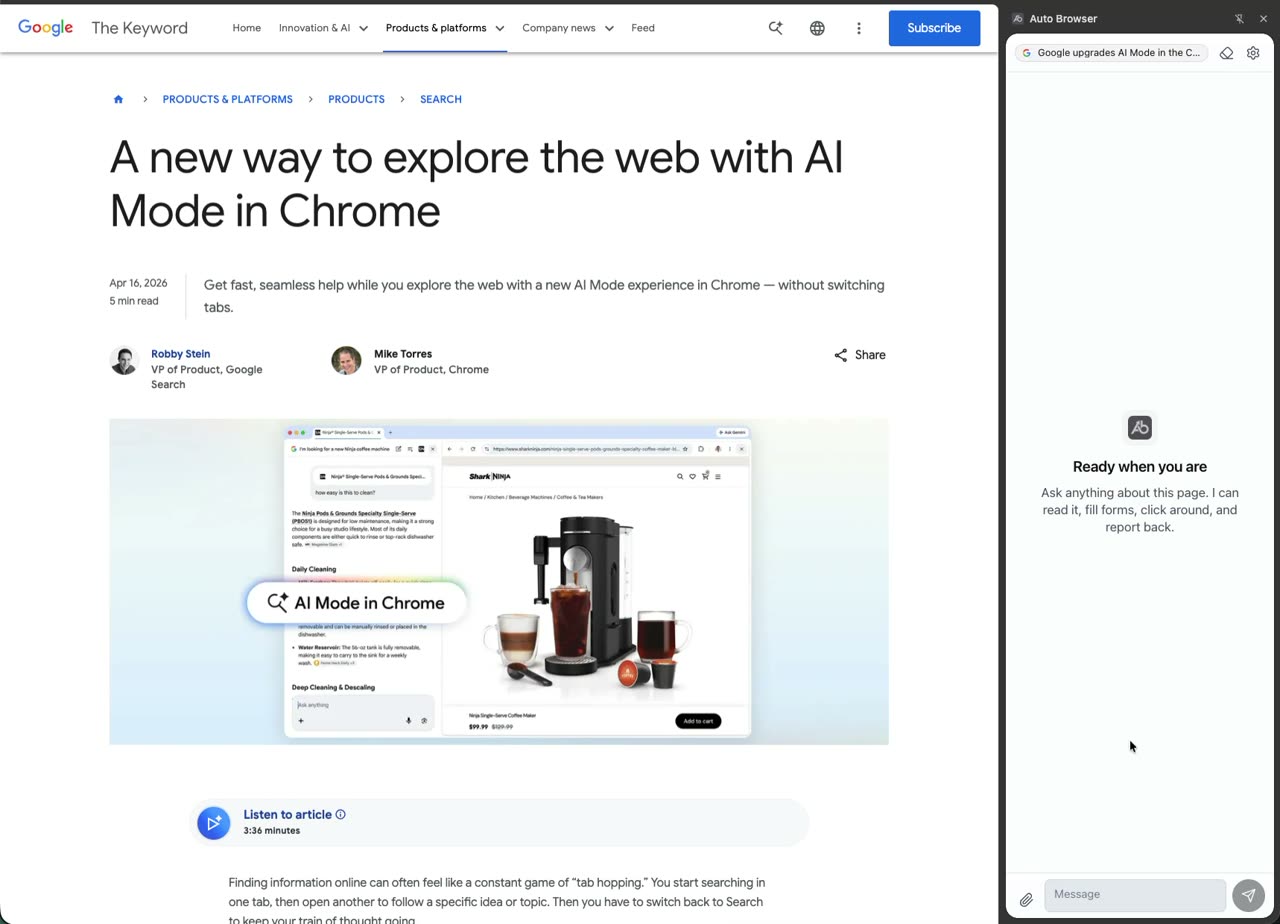Open the Feed nav item
The image size is (1280, 924).
tap(643, 28)
